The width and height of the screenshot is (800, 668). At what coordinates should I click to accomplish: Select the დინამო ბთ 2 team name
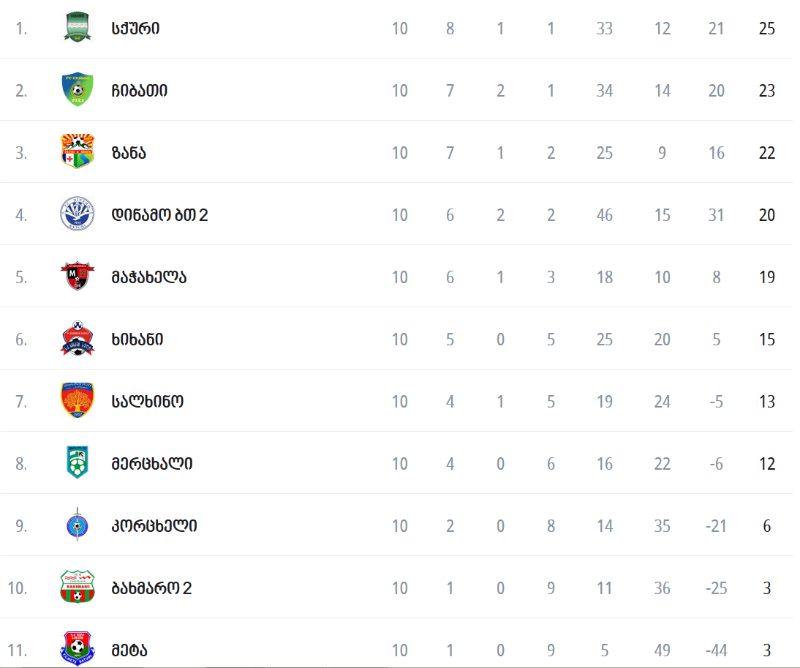[x=160, y=215]
